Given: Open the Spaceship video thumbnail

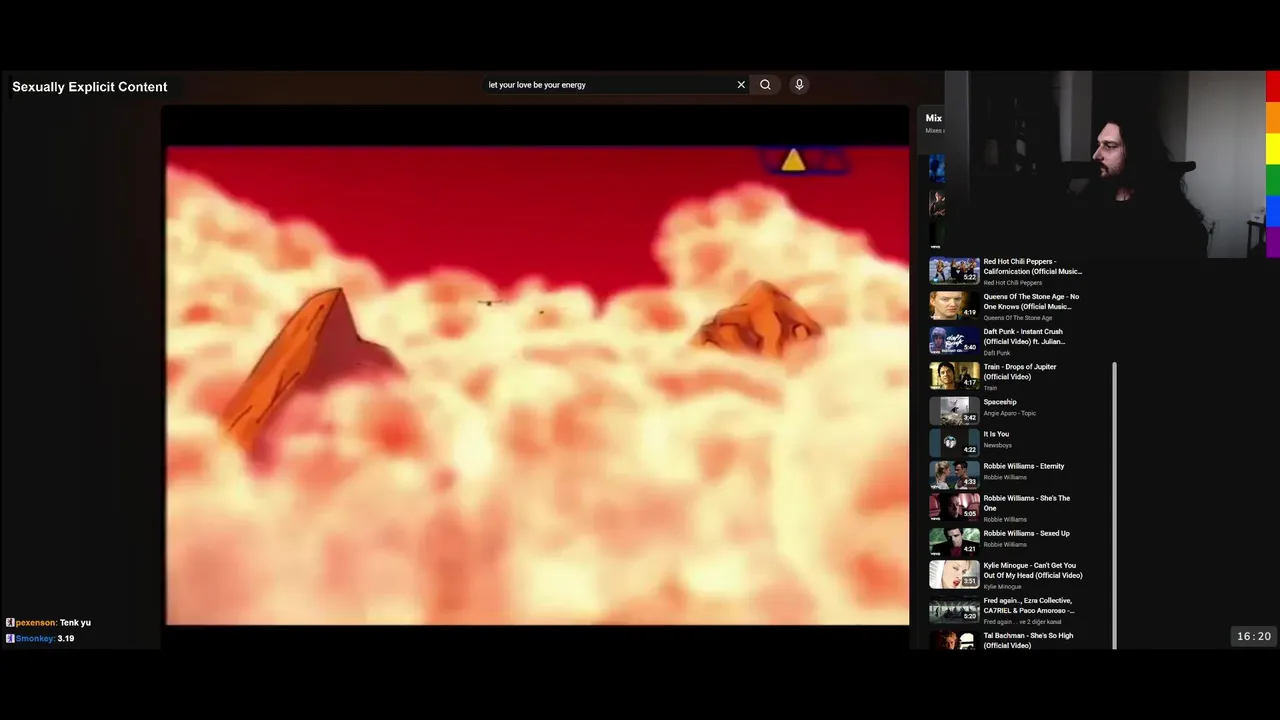Looking at the screenshot, I should [x=954, y=410].
